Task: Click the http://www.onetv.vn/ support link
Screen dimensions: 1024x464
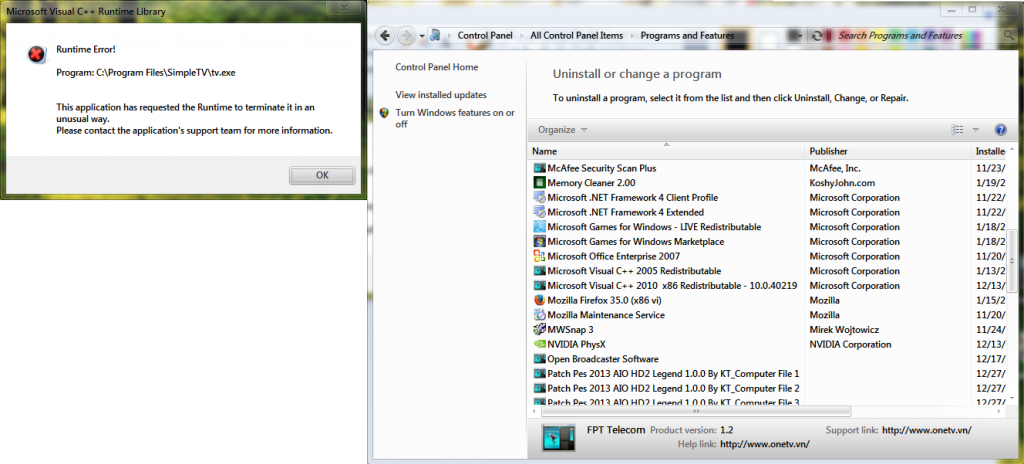Action: 927,430
